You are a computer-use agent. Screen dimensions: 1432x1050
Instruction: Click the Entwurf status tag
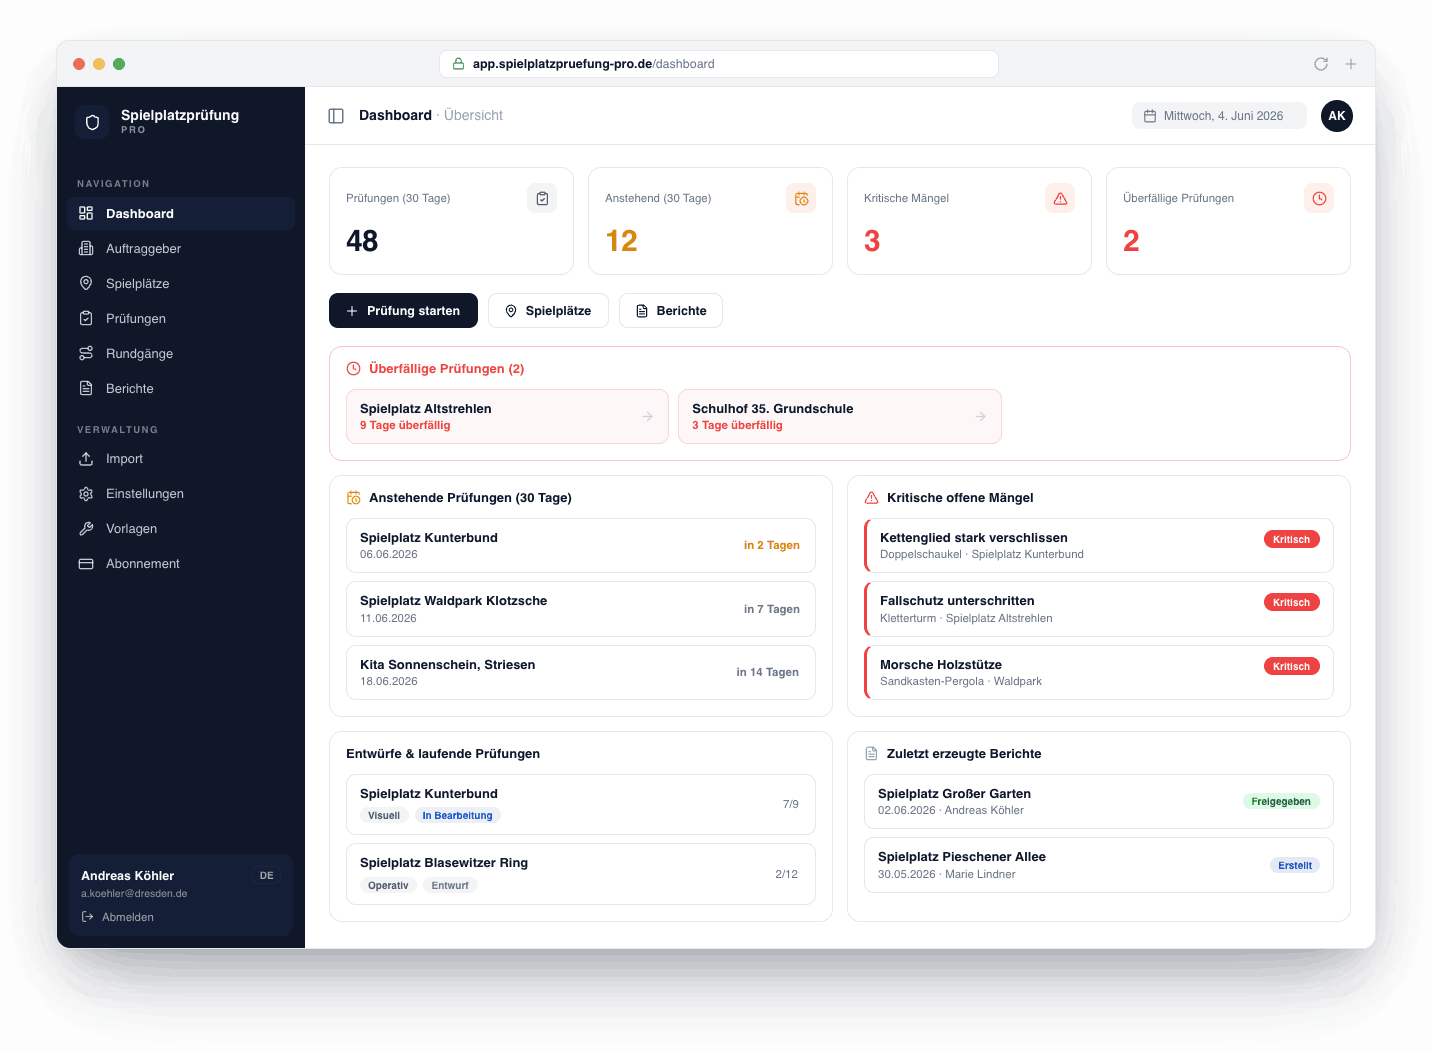(x=450, y=886)
